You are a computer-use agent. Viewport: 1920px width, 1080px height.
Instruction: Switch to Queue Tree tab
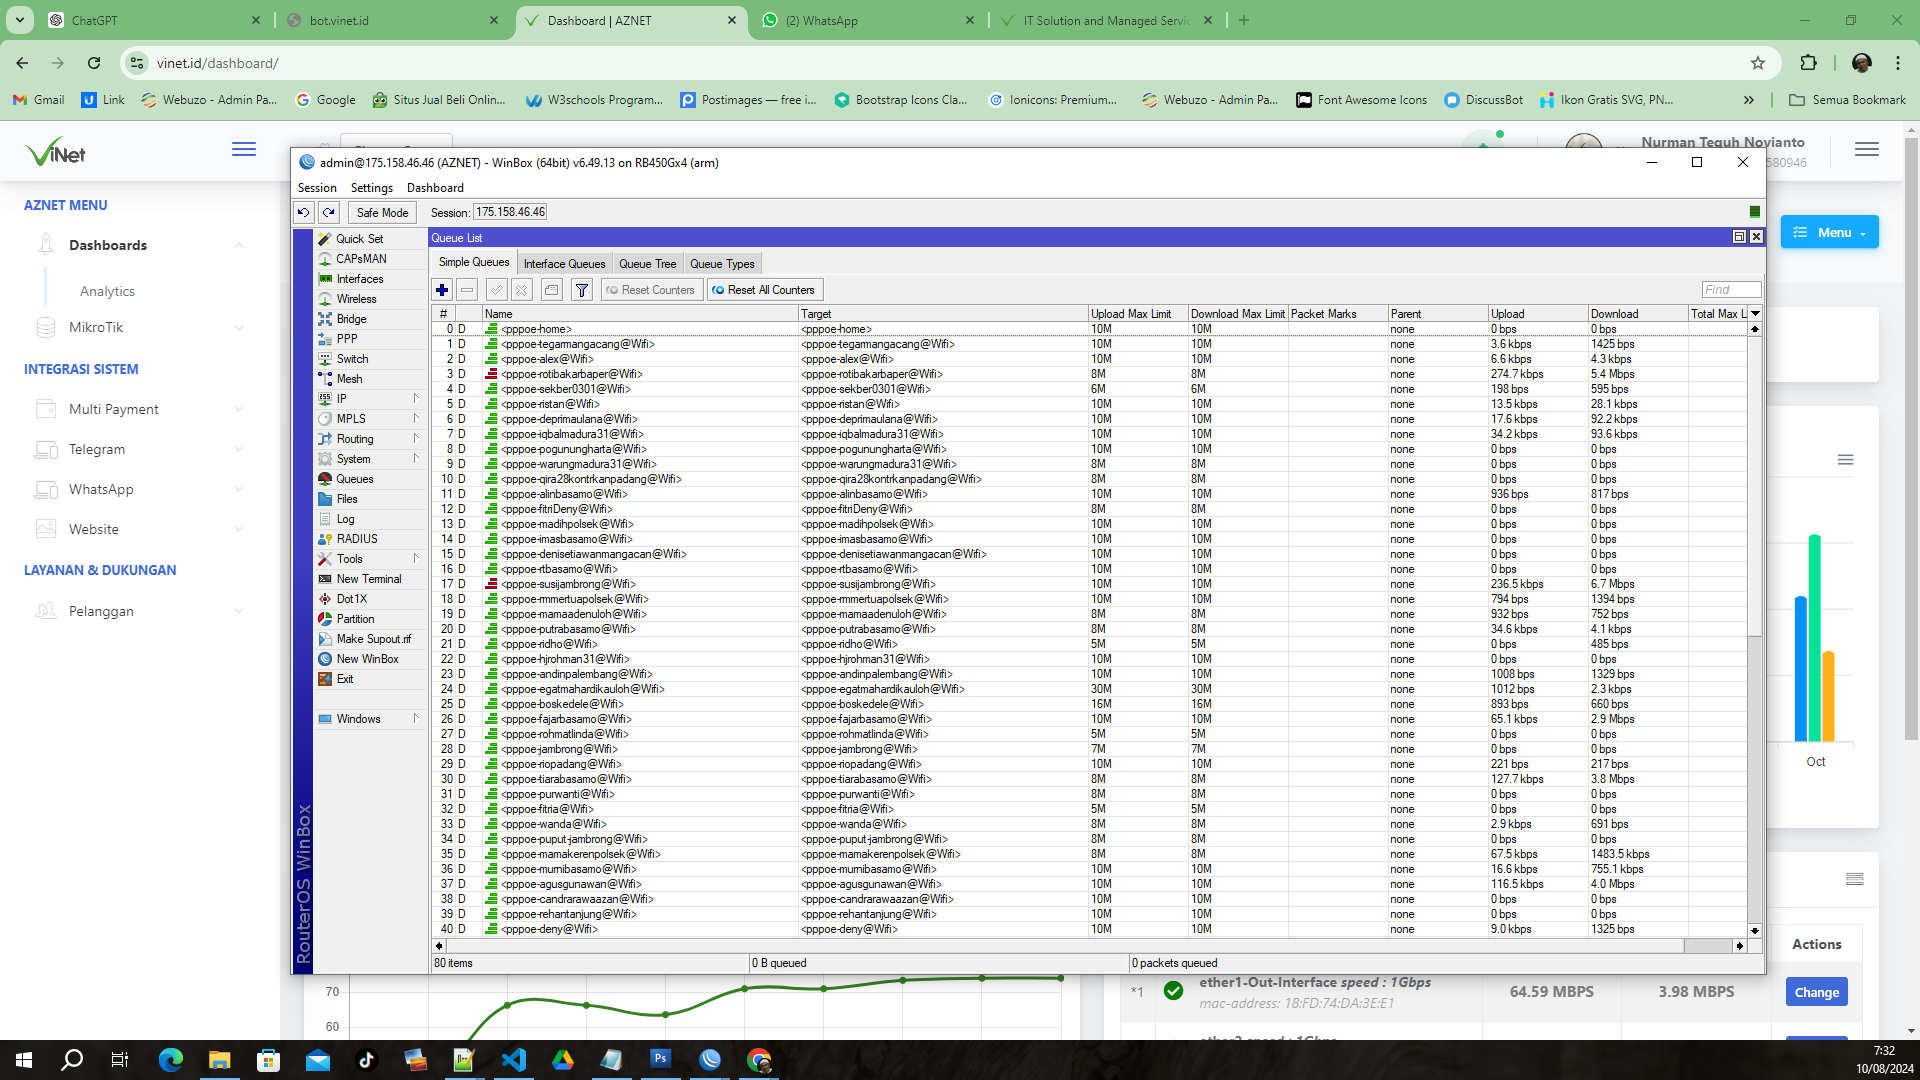647,264
